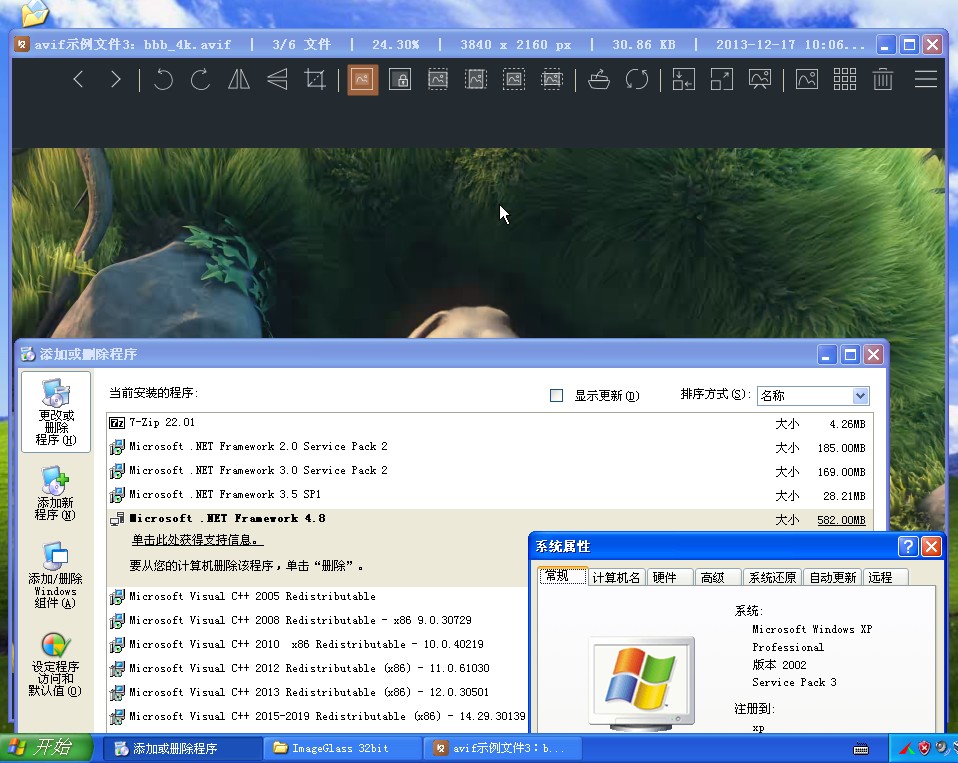Switch to the 硬件 tab
Viewport: 958px width, 763px height.
(670, 577)
